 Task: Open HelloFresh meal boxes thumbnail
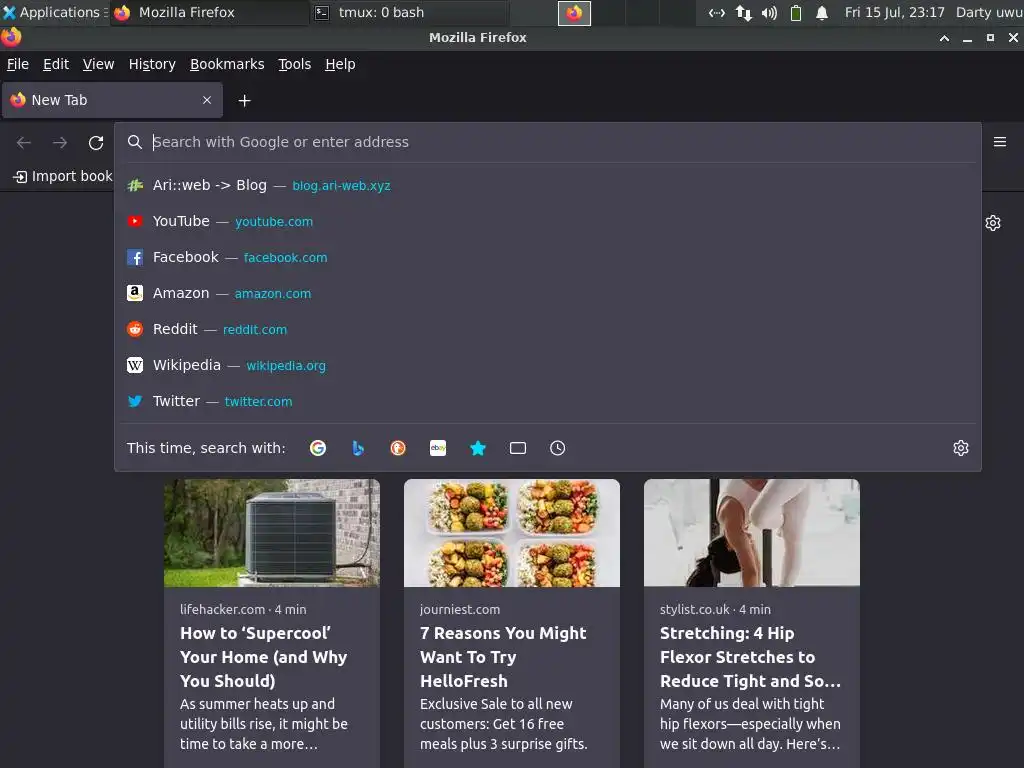click(x=512, y=533)
